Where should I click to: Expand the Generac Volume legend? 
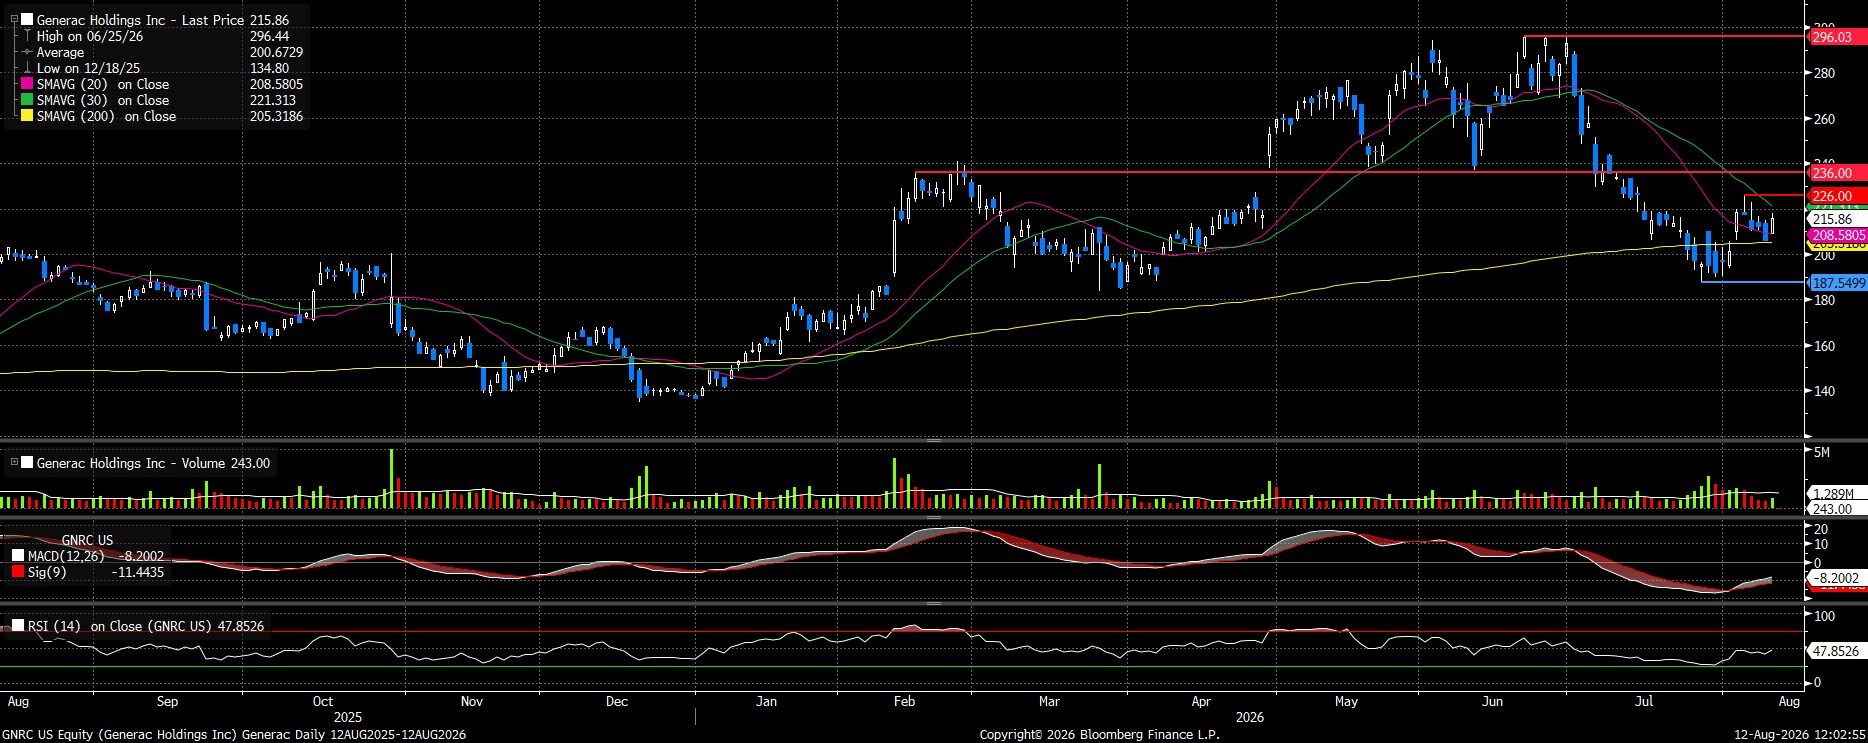14,463
